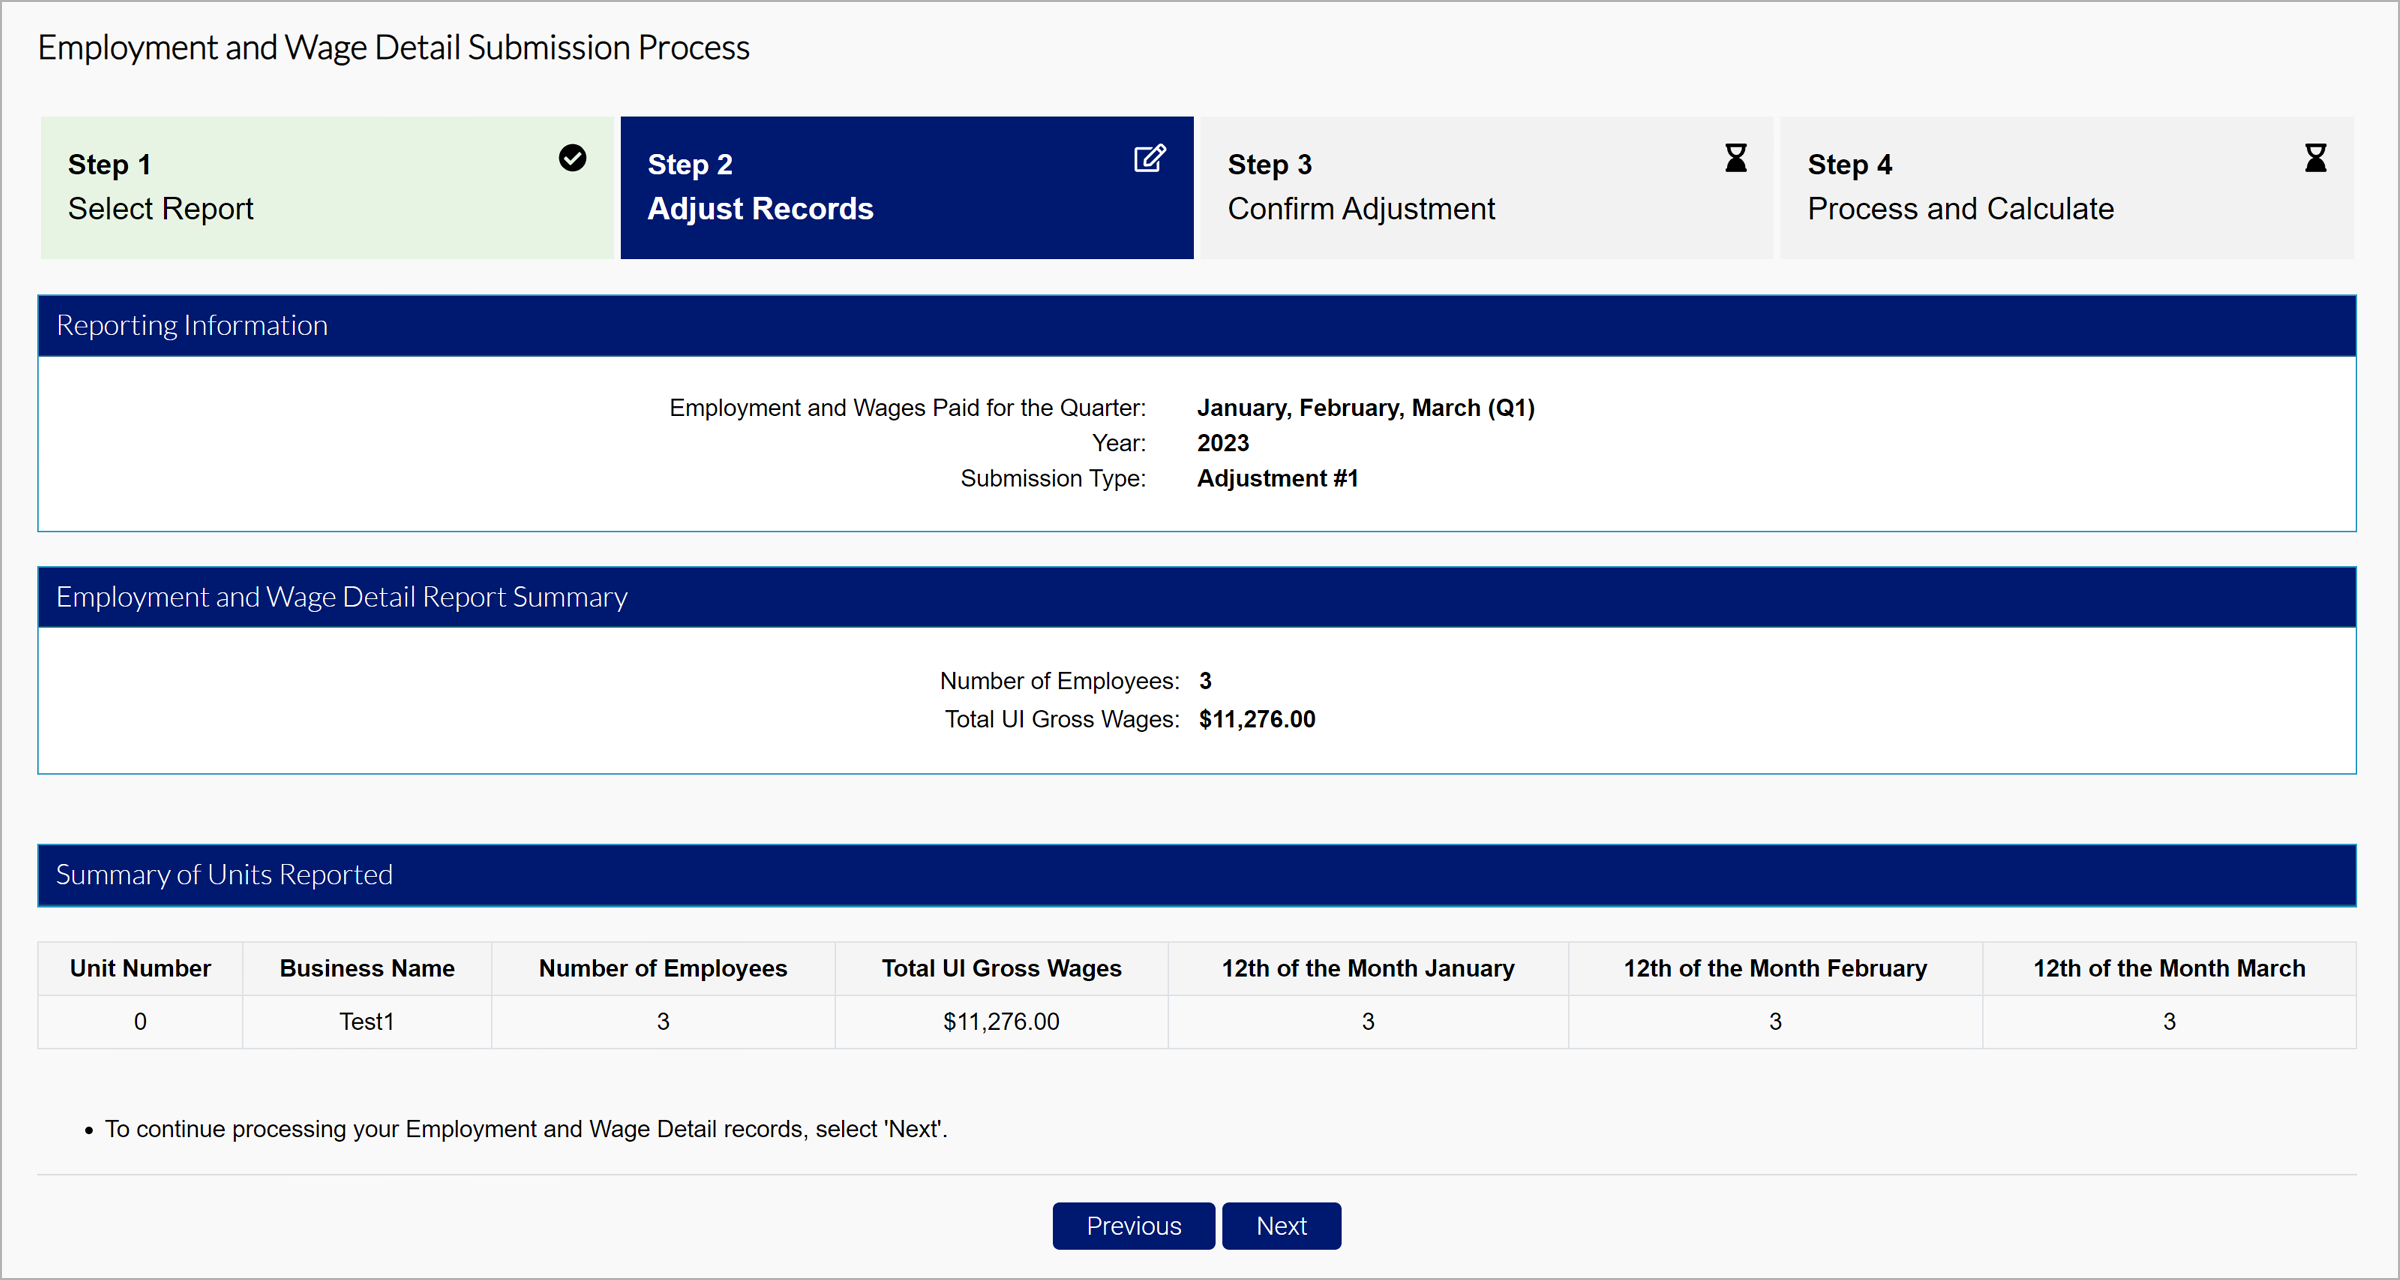Select the Step 2 Adjust Records tab
The width and height of the screenshot is (2400, 1280).
906,188
